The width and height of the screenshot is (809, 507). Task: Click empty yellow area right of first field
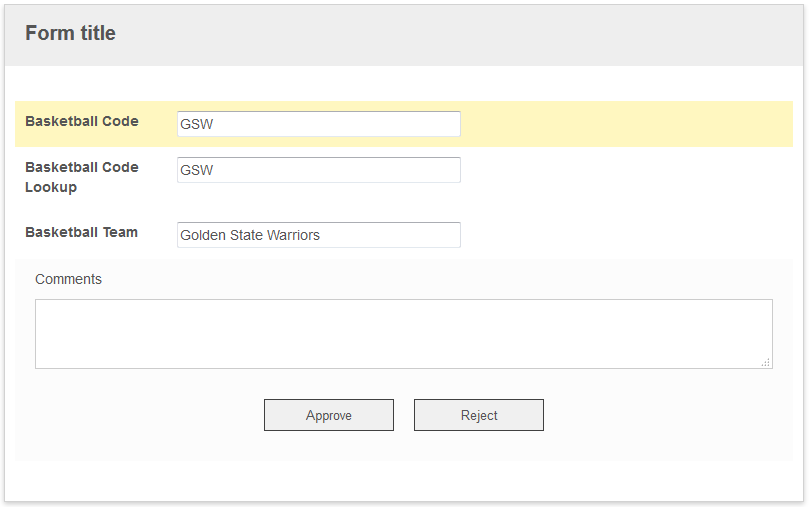pyautogui.click(x=626, y=124)
